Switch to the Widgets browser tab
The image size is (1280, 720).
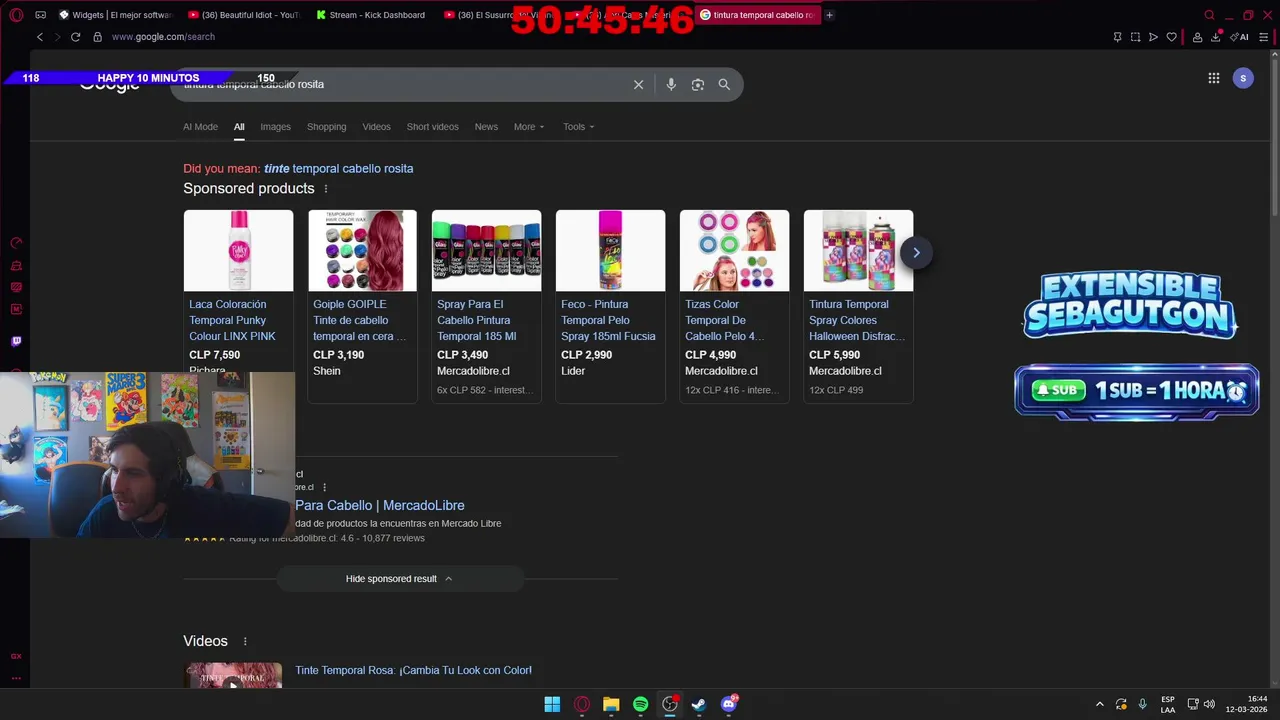[116, 15]
